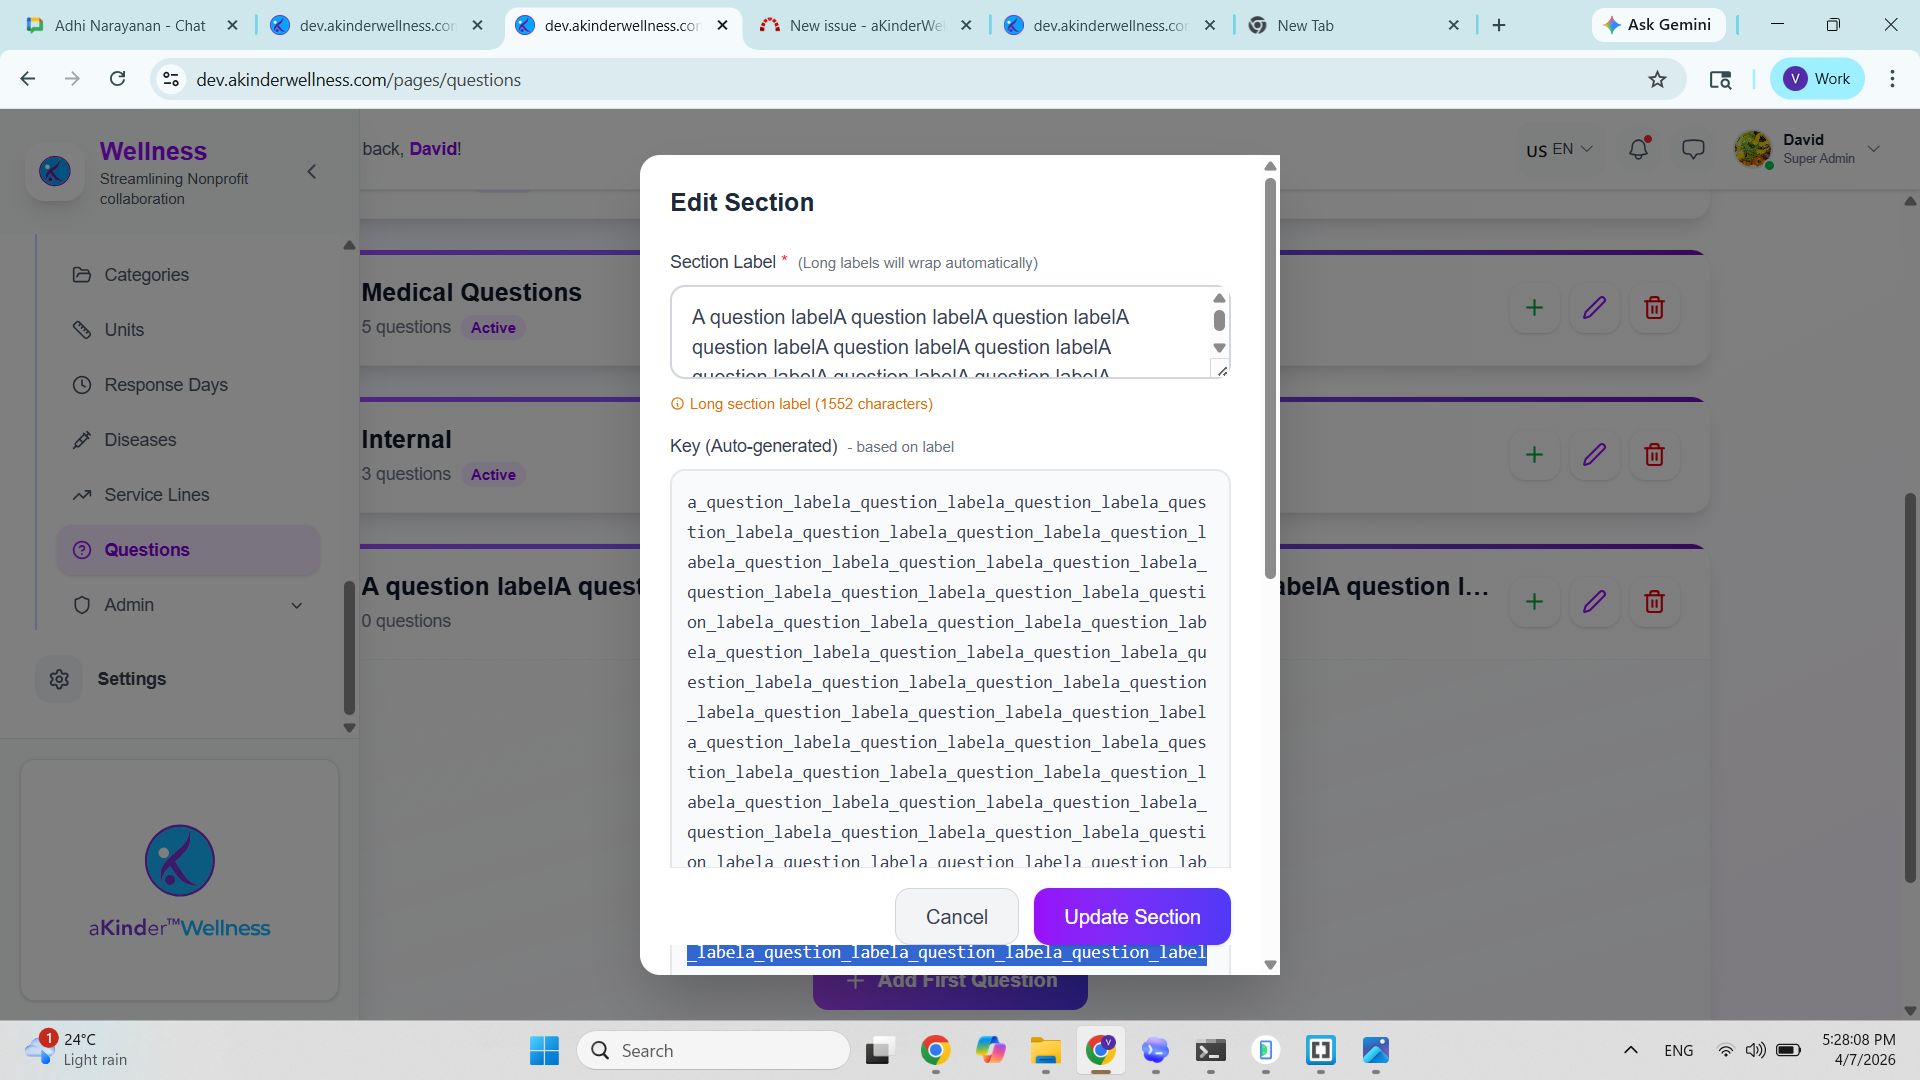Click the Update Section button
Image resolution: width=1920 pixels, height=1080 pixels.
(x=1131, y=917)
